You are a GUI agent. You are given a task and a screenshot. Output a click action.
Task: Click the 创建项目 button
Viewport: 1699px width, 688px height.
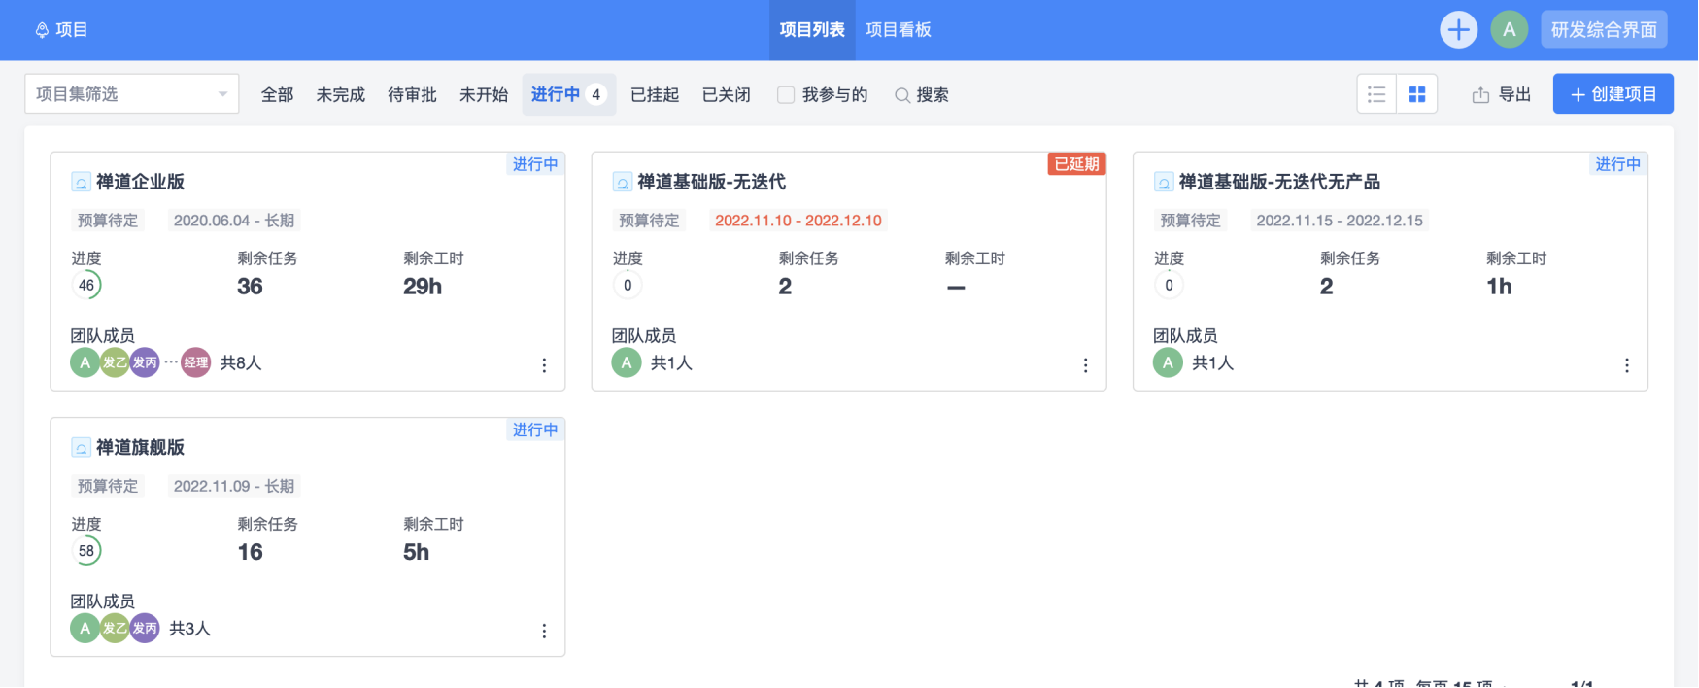click(x=1613, y=94)
